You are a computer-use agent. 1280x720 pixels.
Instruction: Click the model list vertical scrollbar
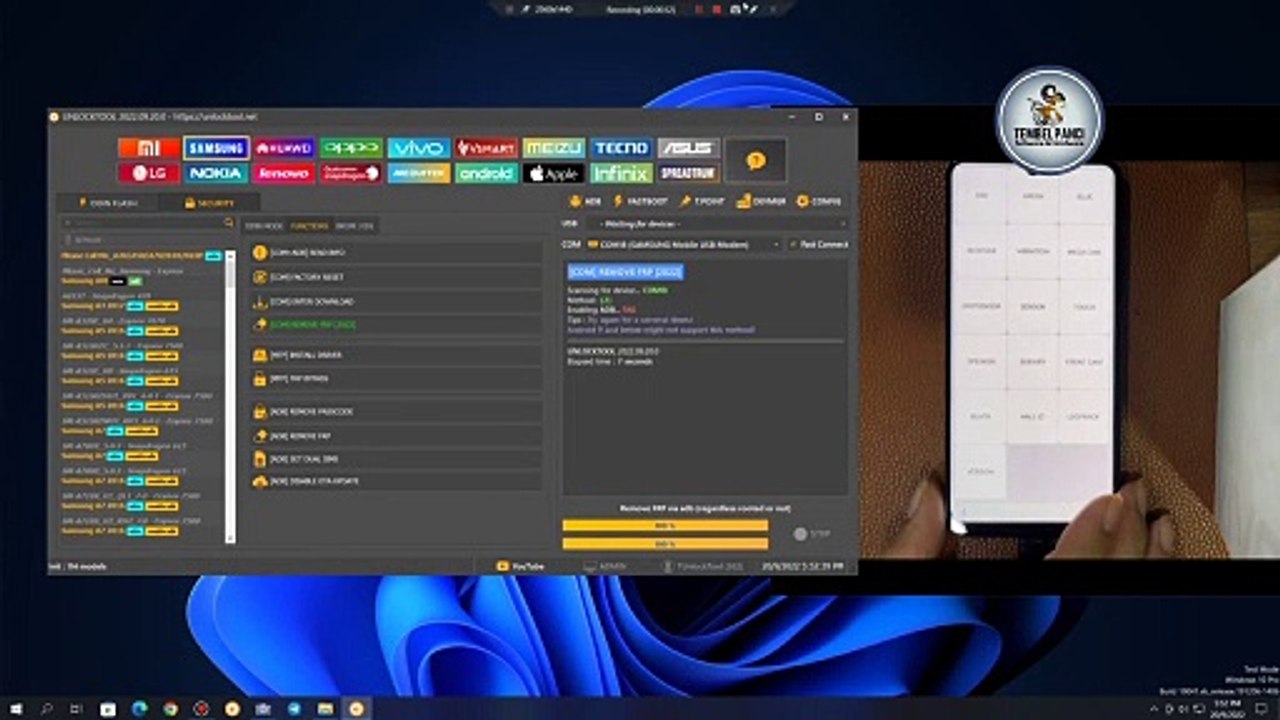pos(231,398)
